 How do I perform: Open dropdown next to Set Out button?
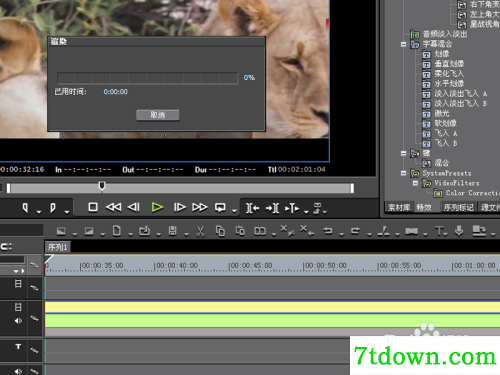point(67,212)
